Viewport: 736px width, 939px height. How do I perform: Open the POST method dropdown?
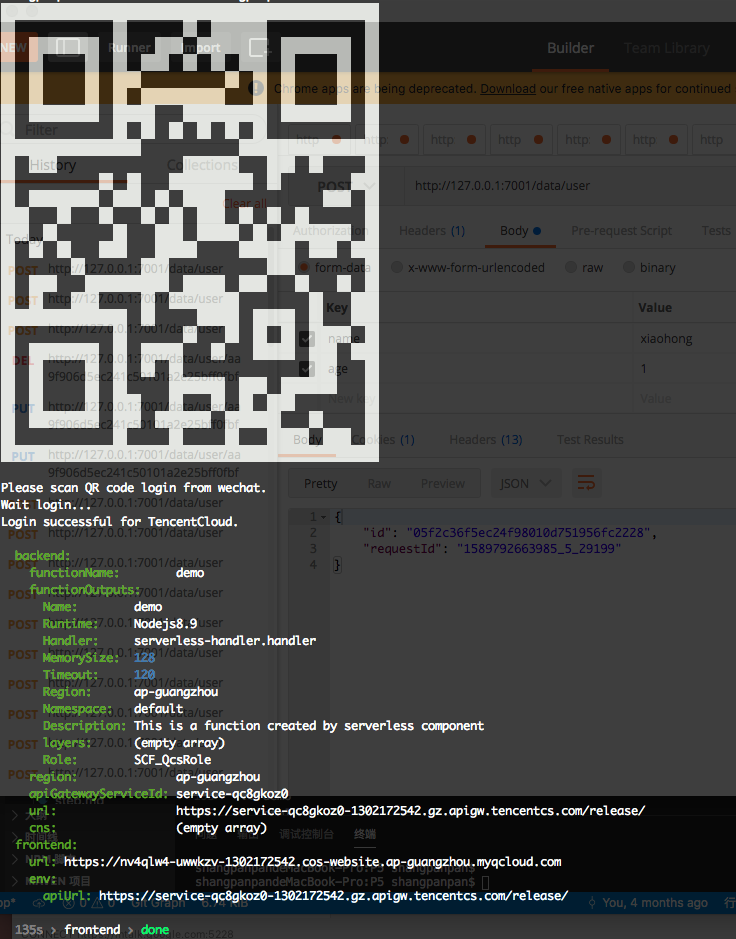[344, 186]
